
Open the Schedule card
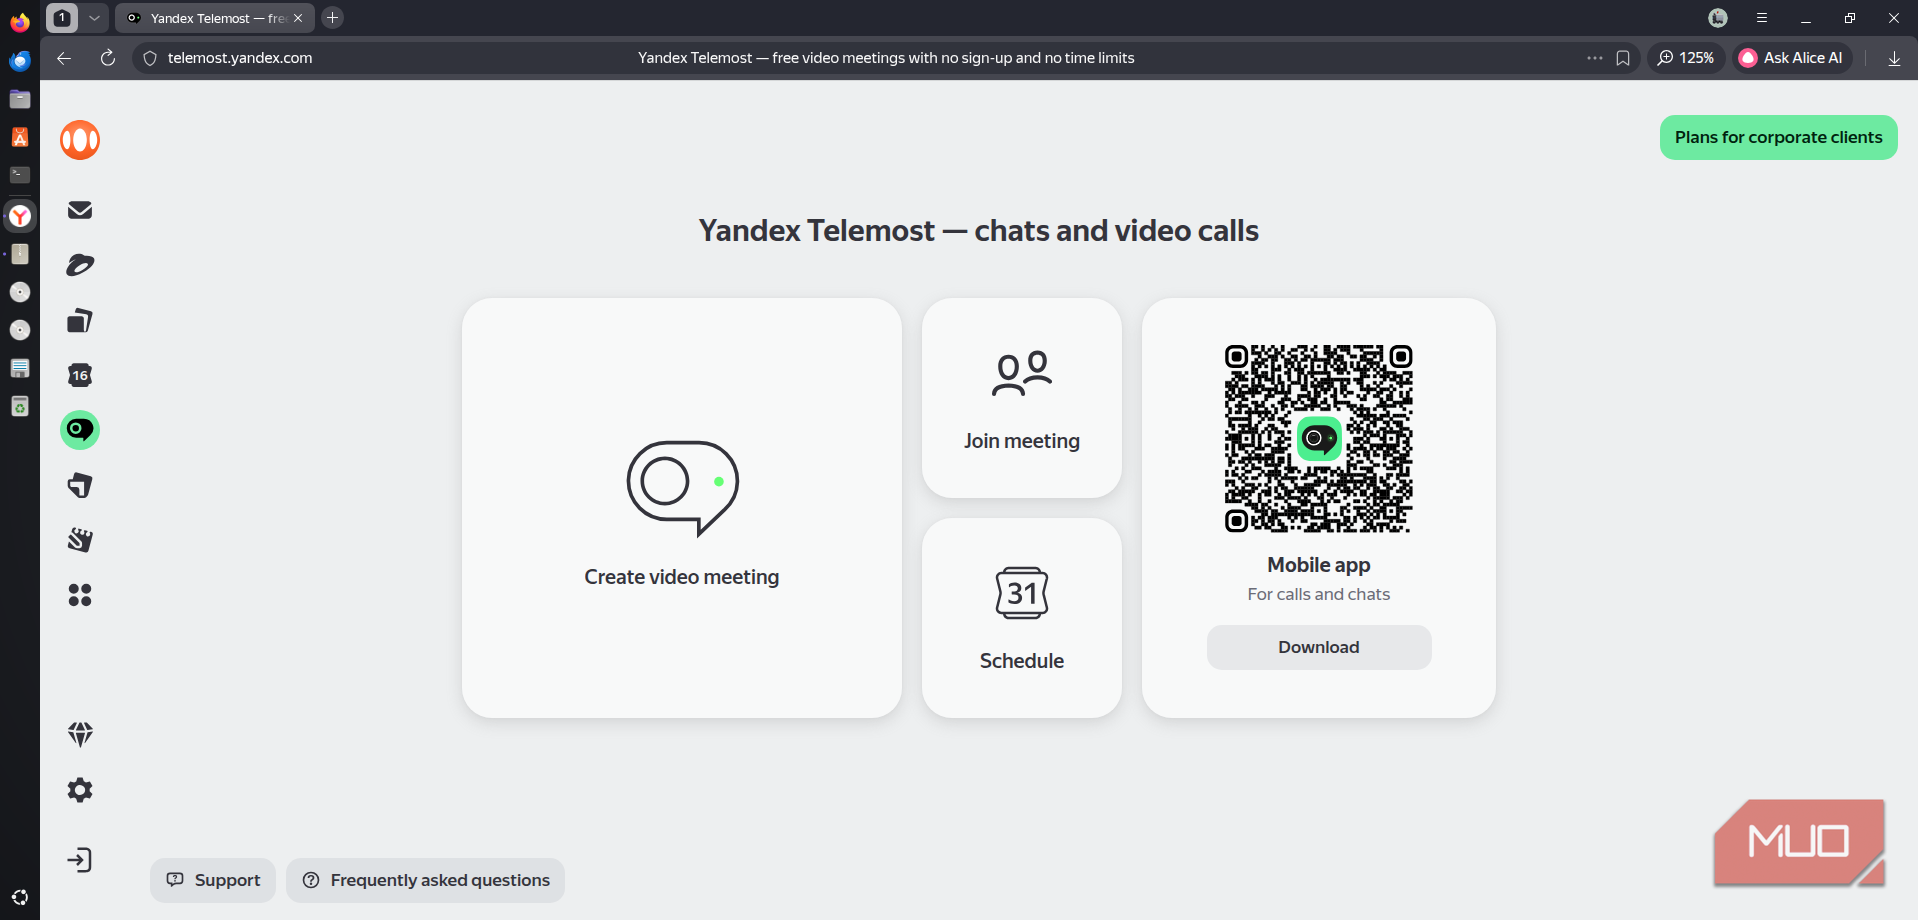1022,618
